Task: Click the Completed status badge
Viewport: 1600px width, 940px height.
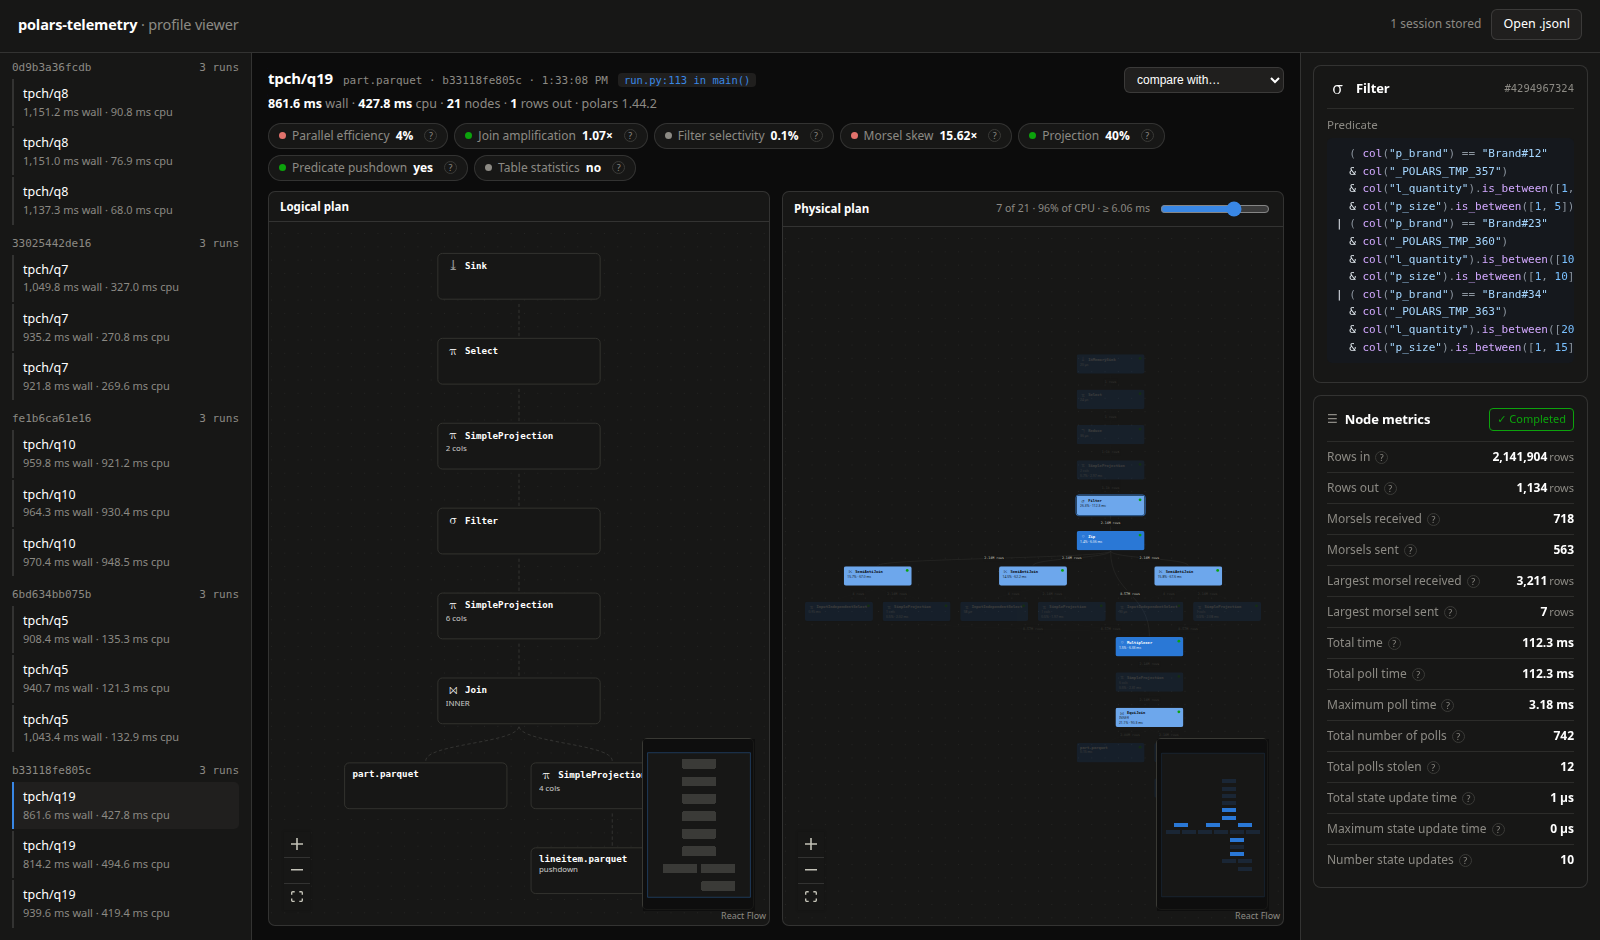Action: pos(1531,420)
